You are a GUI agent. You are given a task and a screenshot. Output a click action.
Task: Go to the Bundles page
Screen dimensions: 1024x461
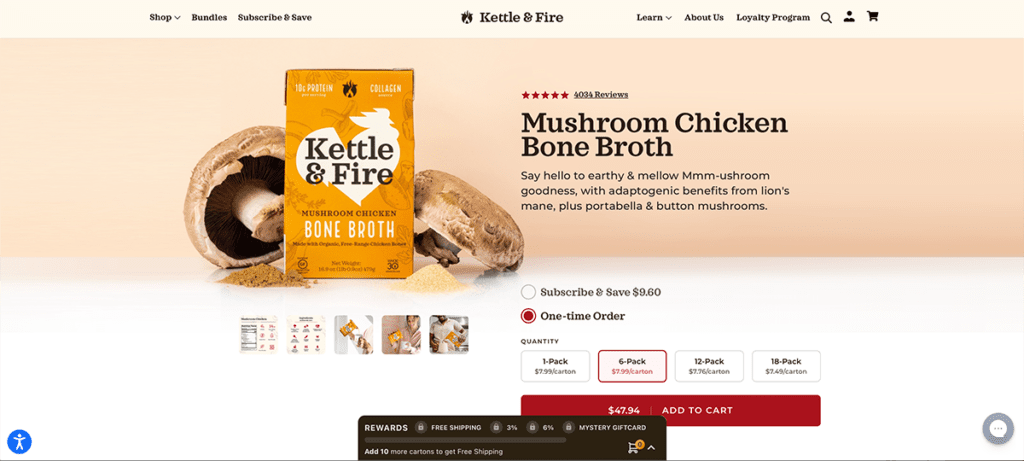209,18
